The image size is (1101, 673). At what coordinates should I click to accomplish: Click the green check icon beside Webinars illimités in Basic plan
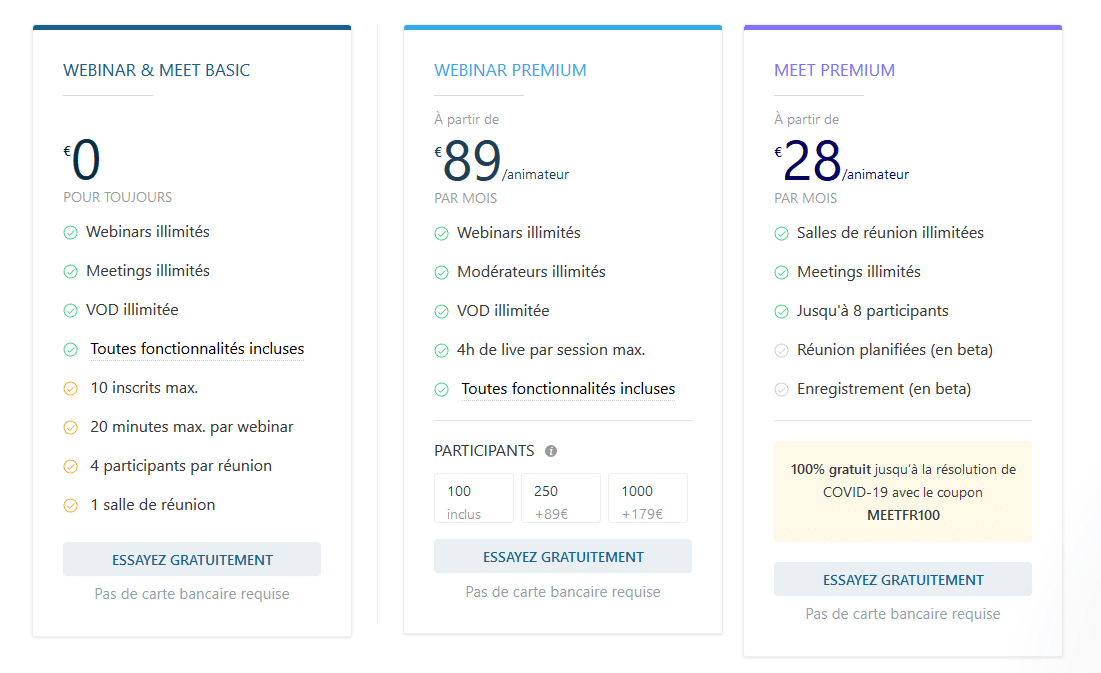click(70, 233)
